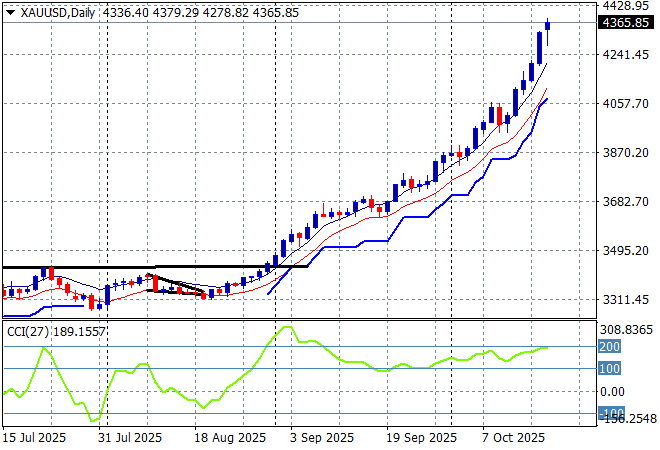Click the 4057.70 price axis label
This screenshot has width=660, height=450.
[628, 103]
